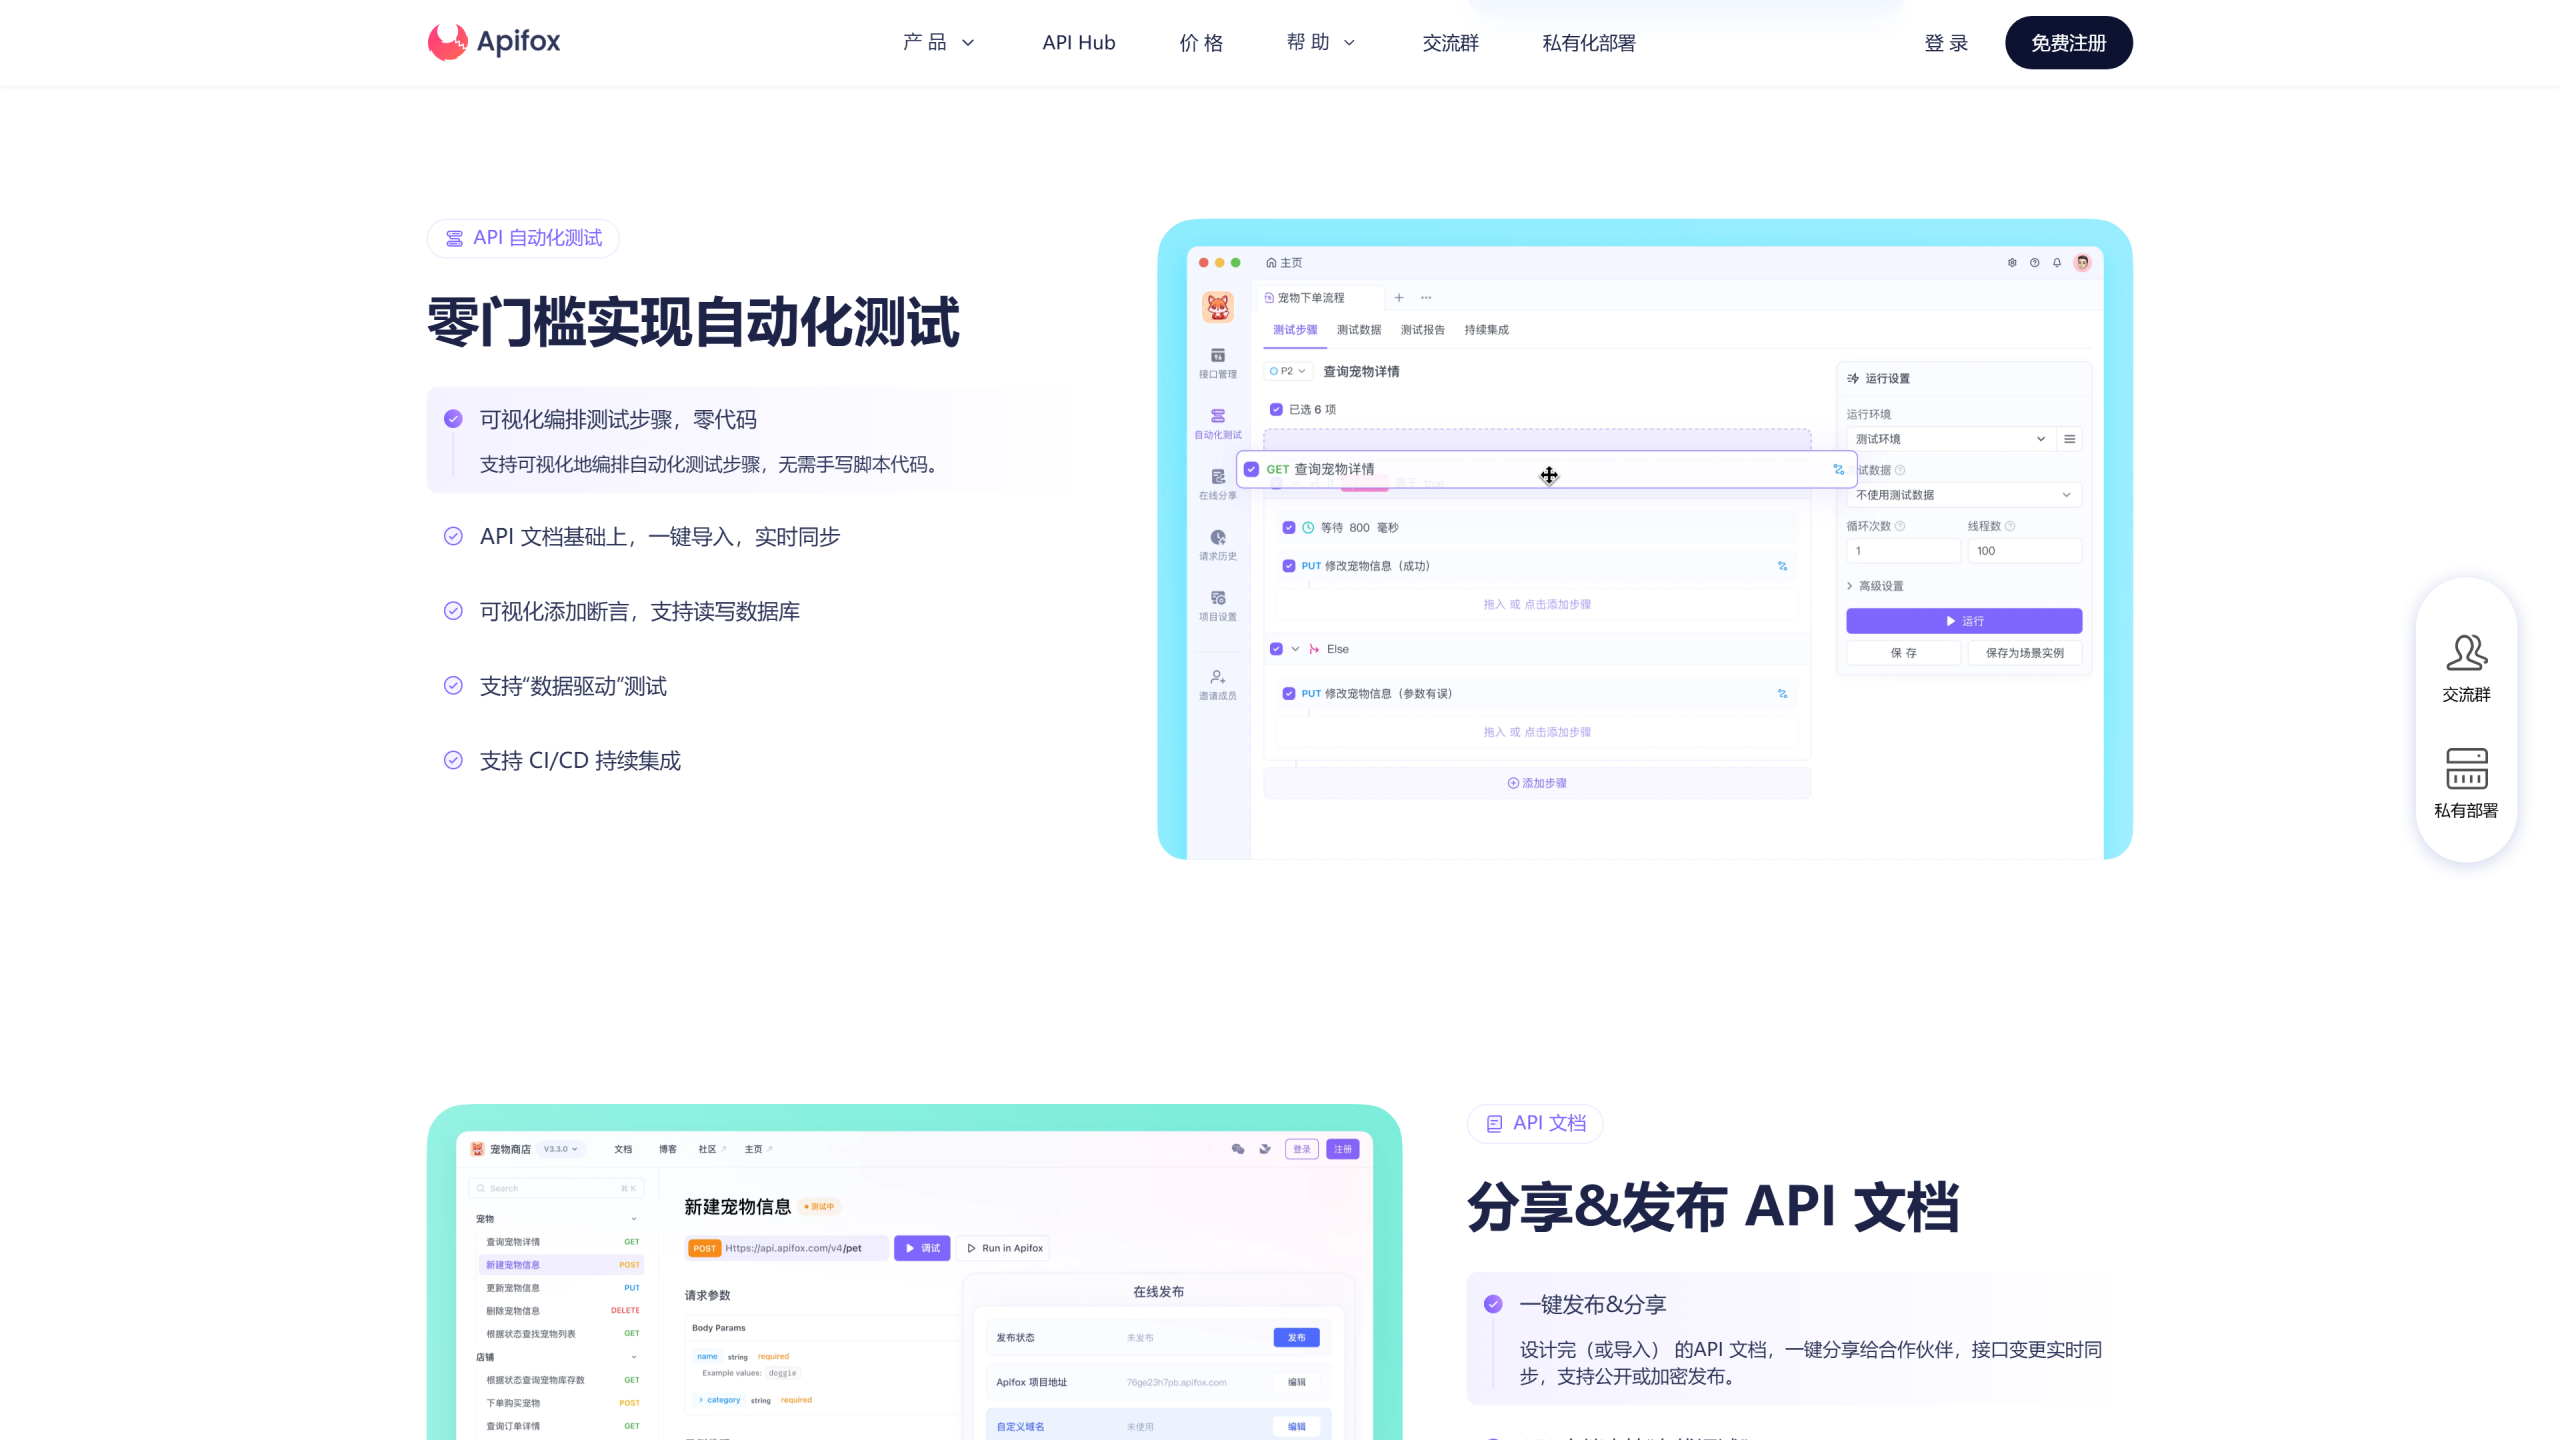Open the 交流群 floating sidebar icon
This screenshot has width=2560, height=1440.
tap(2466, 668)
